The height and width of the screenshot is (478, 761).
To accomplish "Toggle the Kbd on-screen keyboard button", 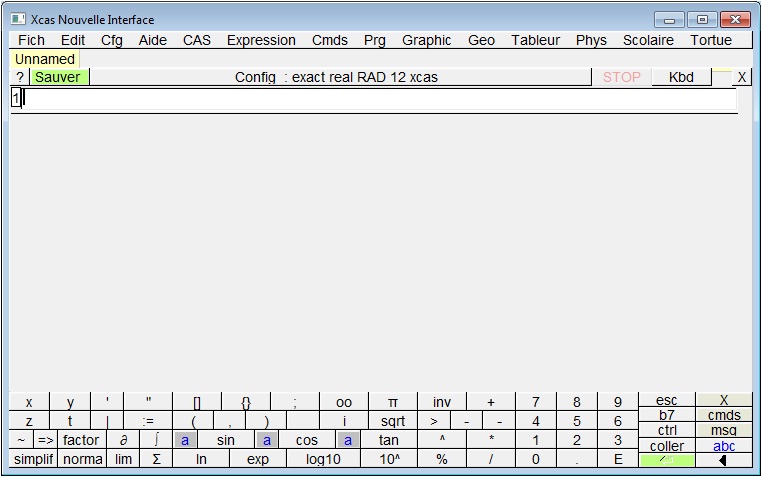I will tap(681, 77).
